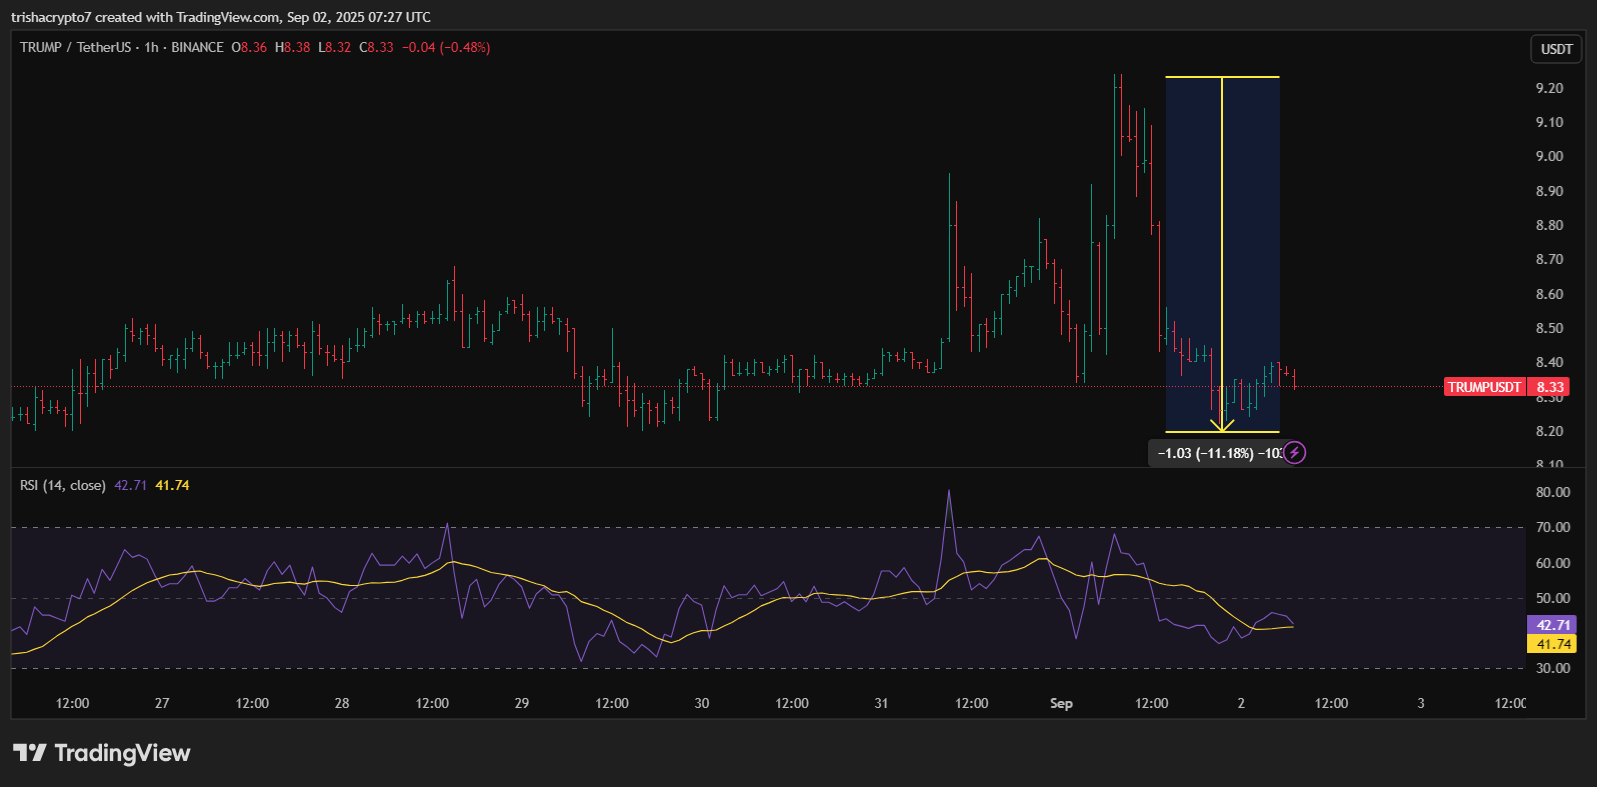Screen dimensions: 1597x787
Task: Click the 70.00 RSI axis label
Action: [1553, 527]
